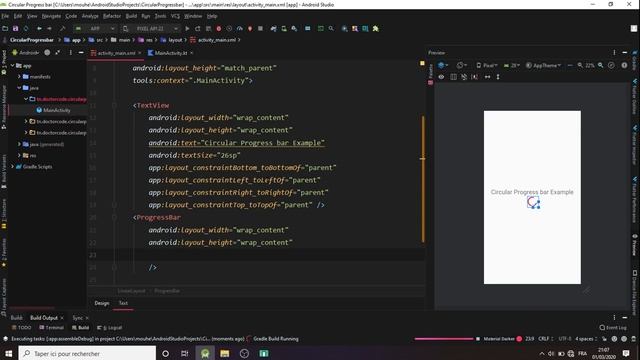
Task: Click the Navigate Back arrow icon
Action: click(39, 29)
